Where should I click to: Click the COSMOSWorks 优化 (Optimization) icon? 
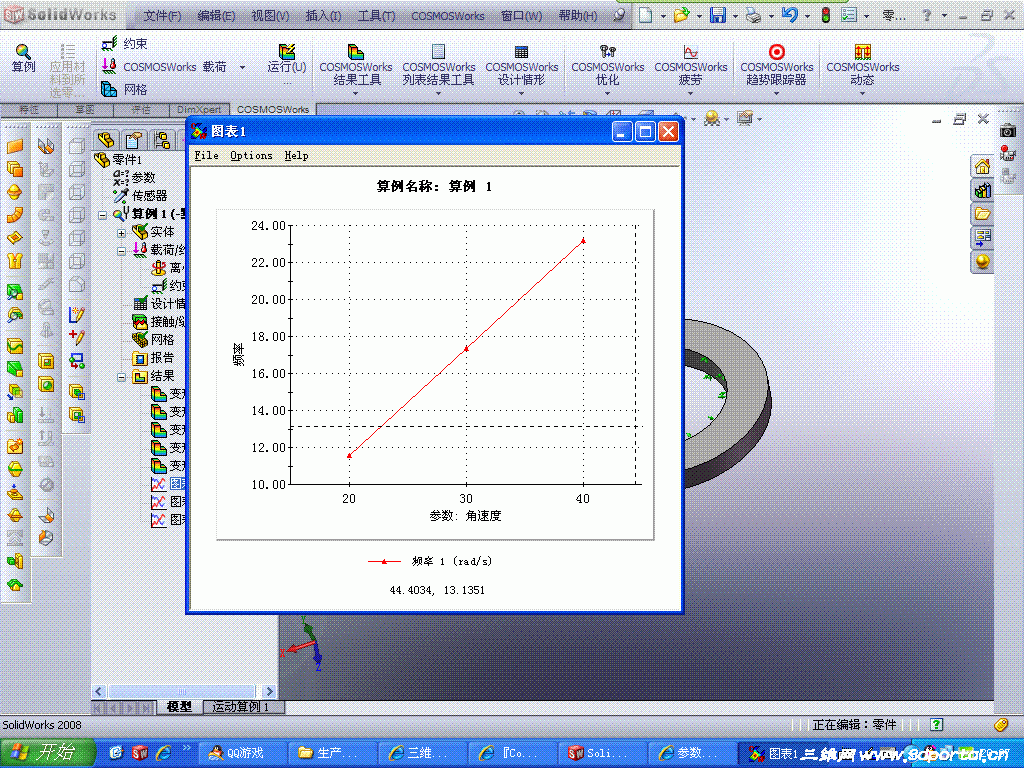pos(607,52)
